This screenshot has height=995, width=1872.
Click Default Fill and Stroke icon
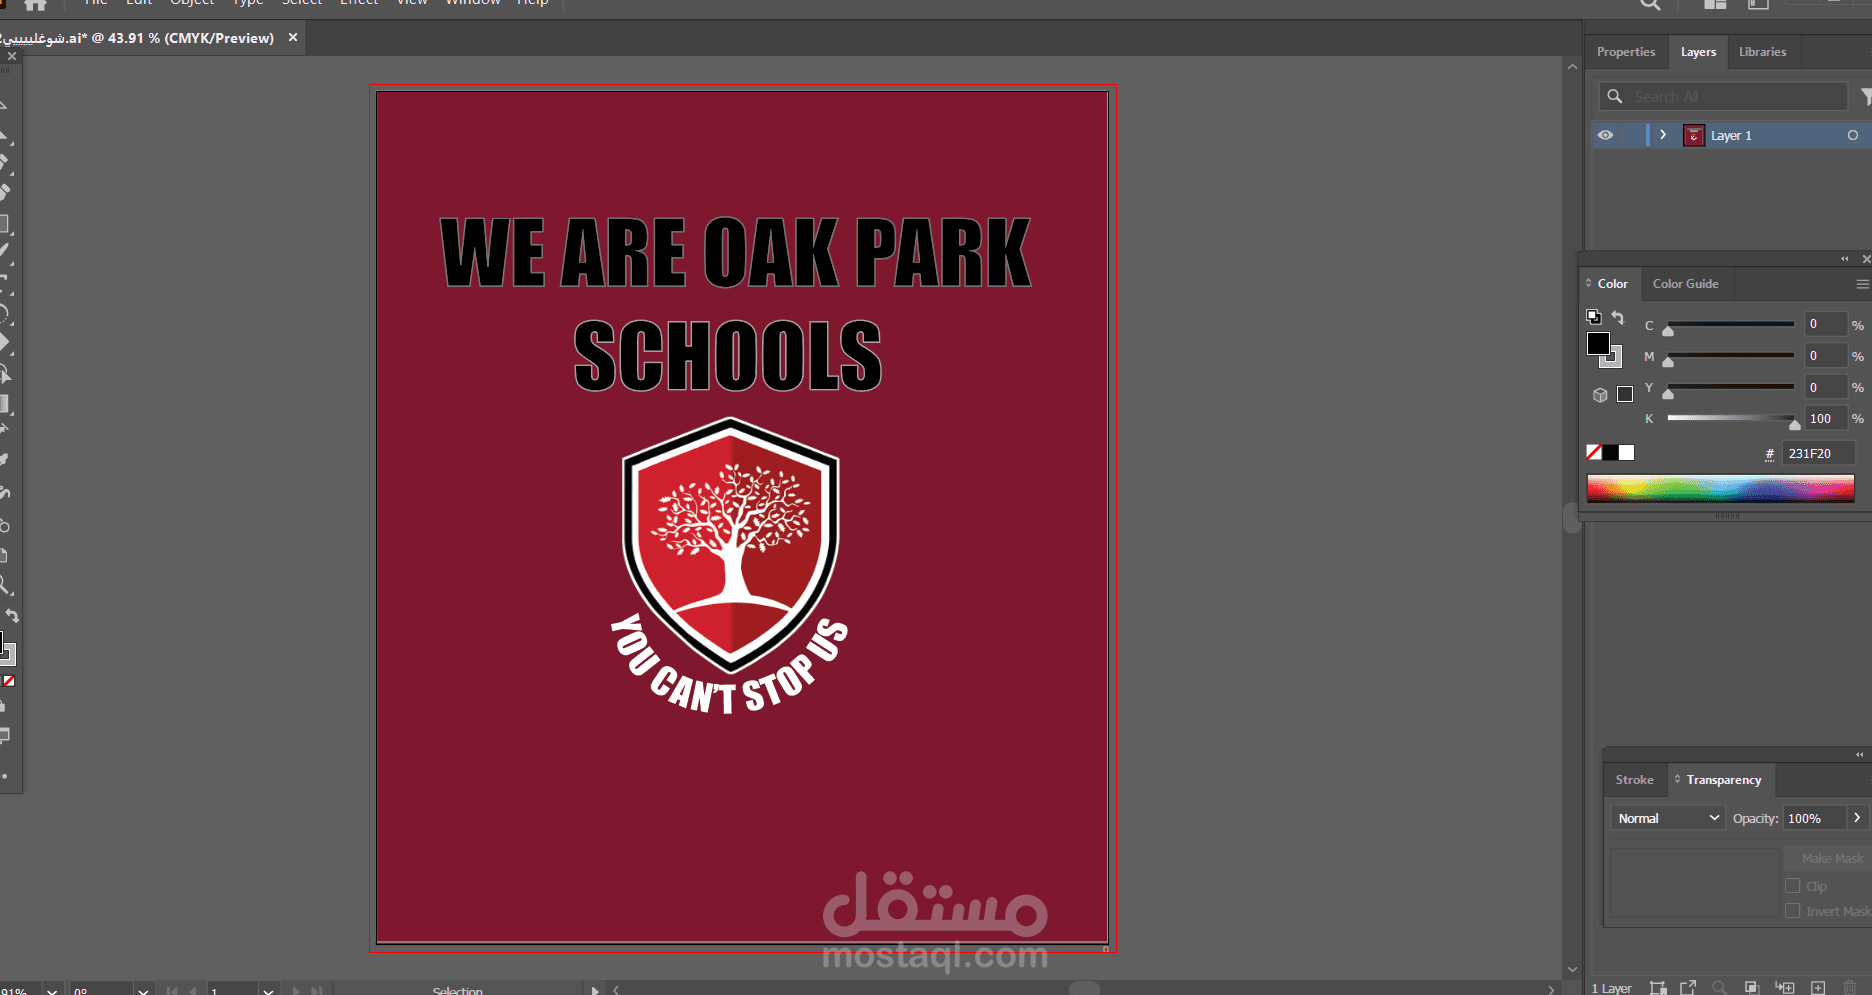coord(1593,317)
